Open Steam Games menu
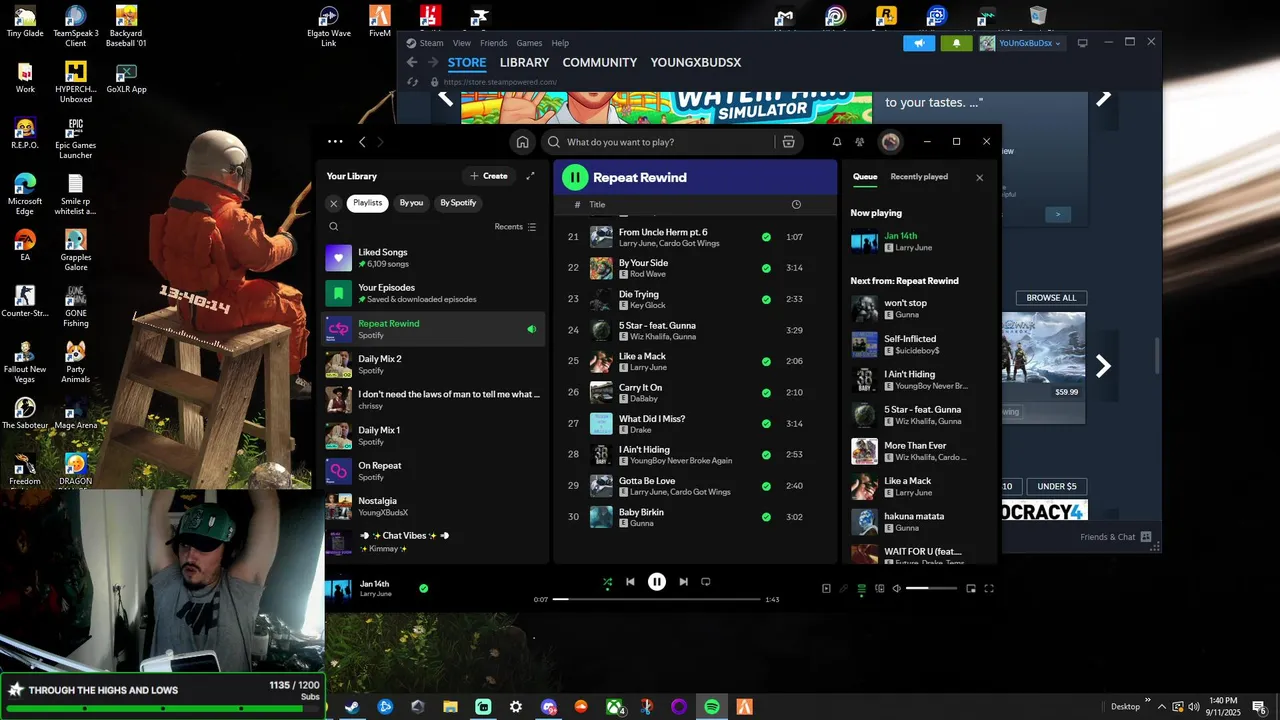This screenshot has height=720, width=1280. pyautogui.click(x=529, y=43)
